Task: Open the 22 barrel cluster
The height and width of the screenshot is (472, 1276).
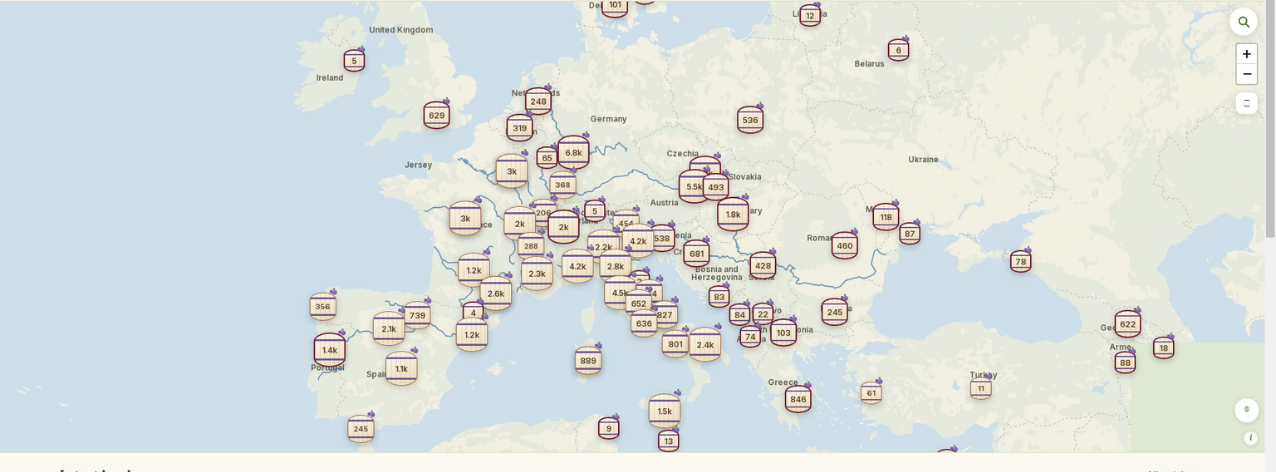Action: 762,314
